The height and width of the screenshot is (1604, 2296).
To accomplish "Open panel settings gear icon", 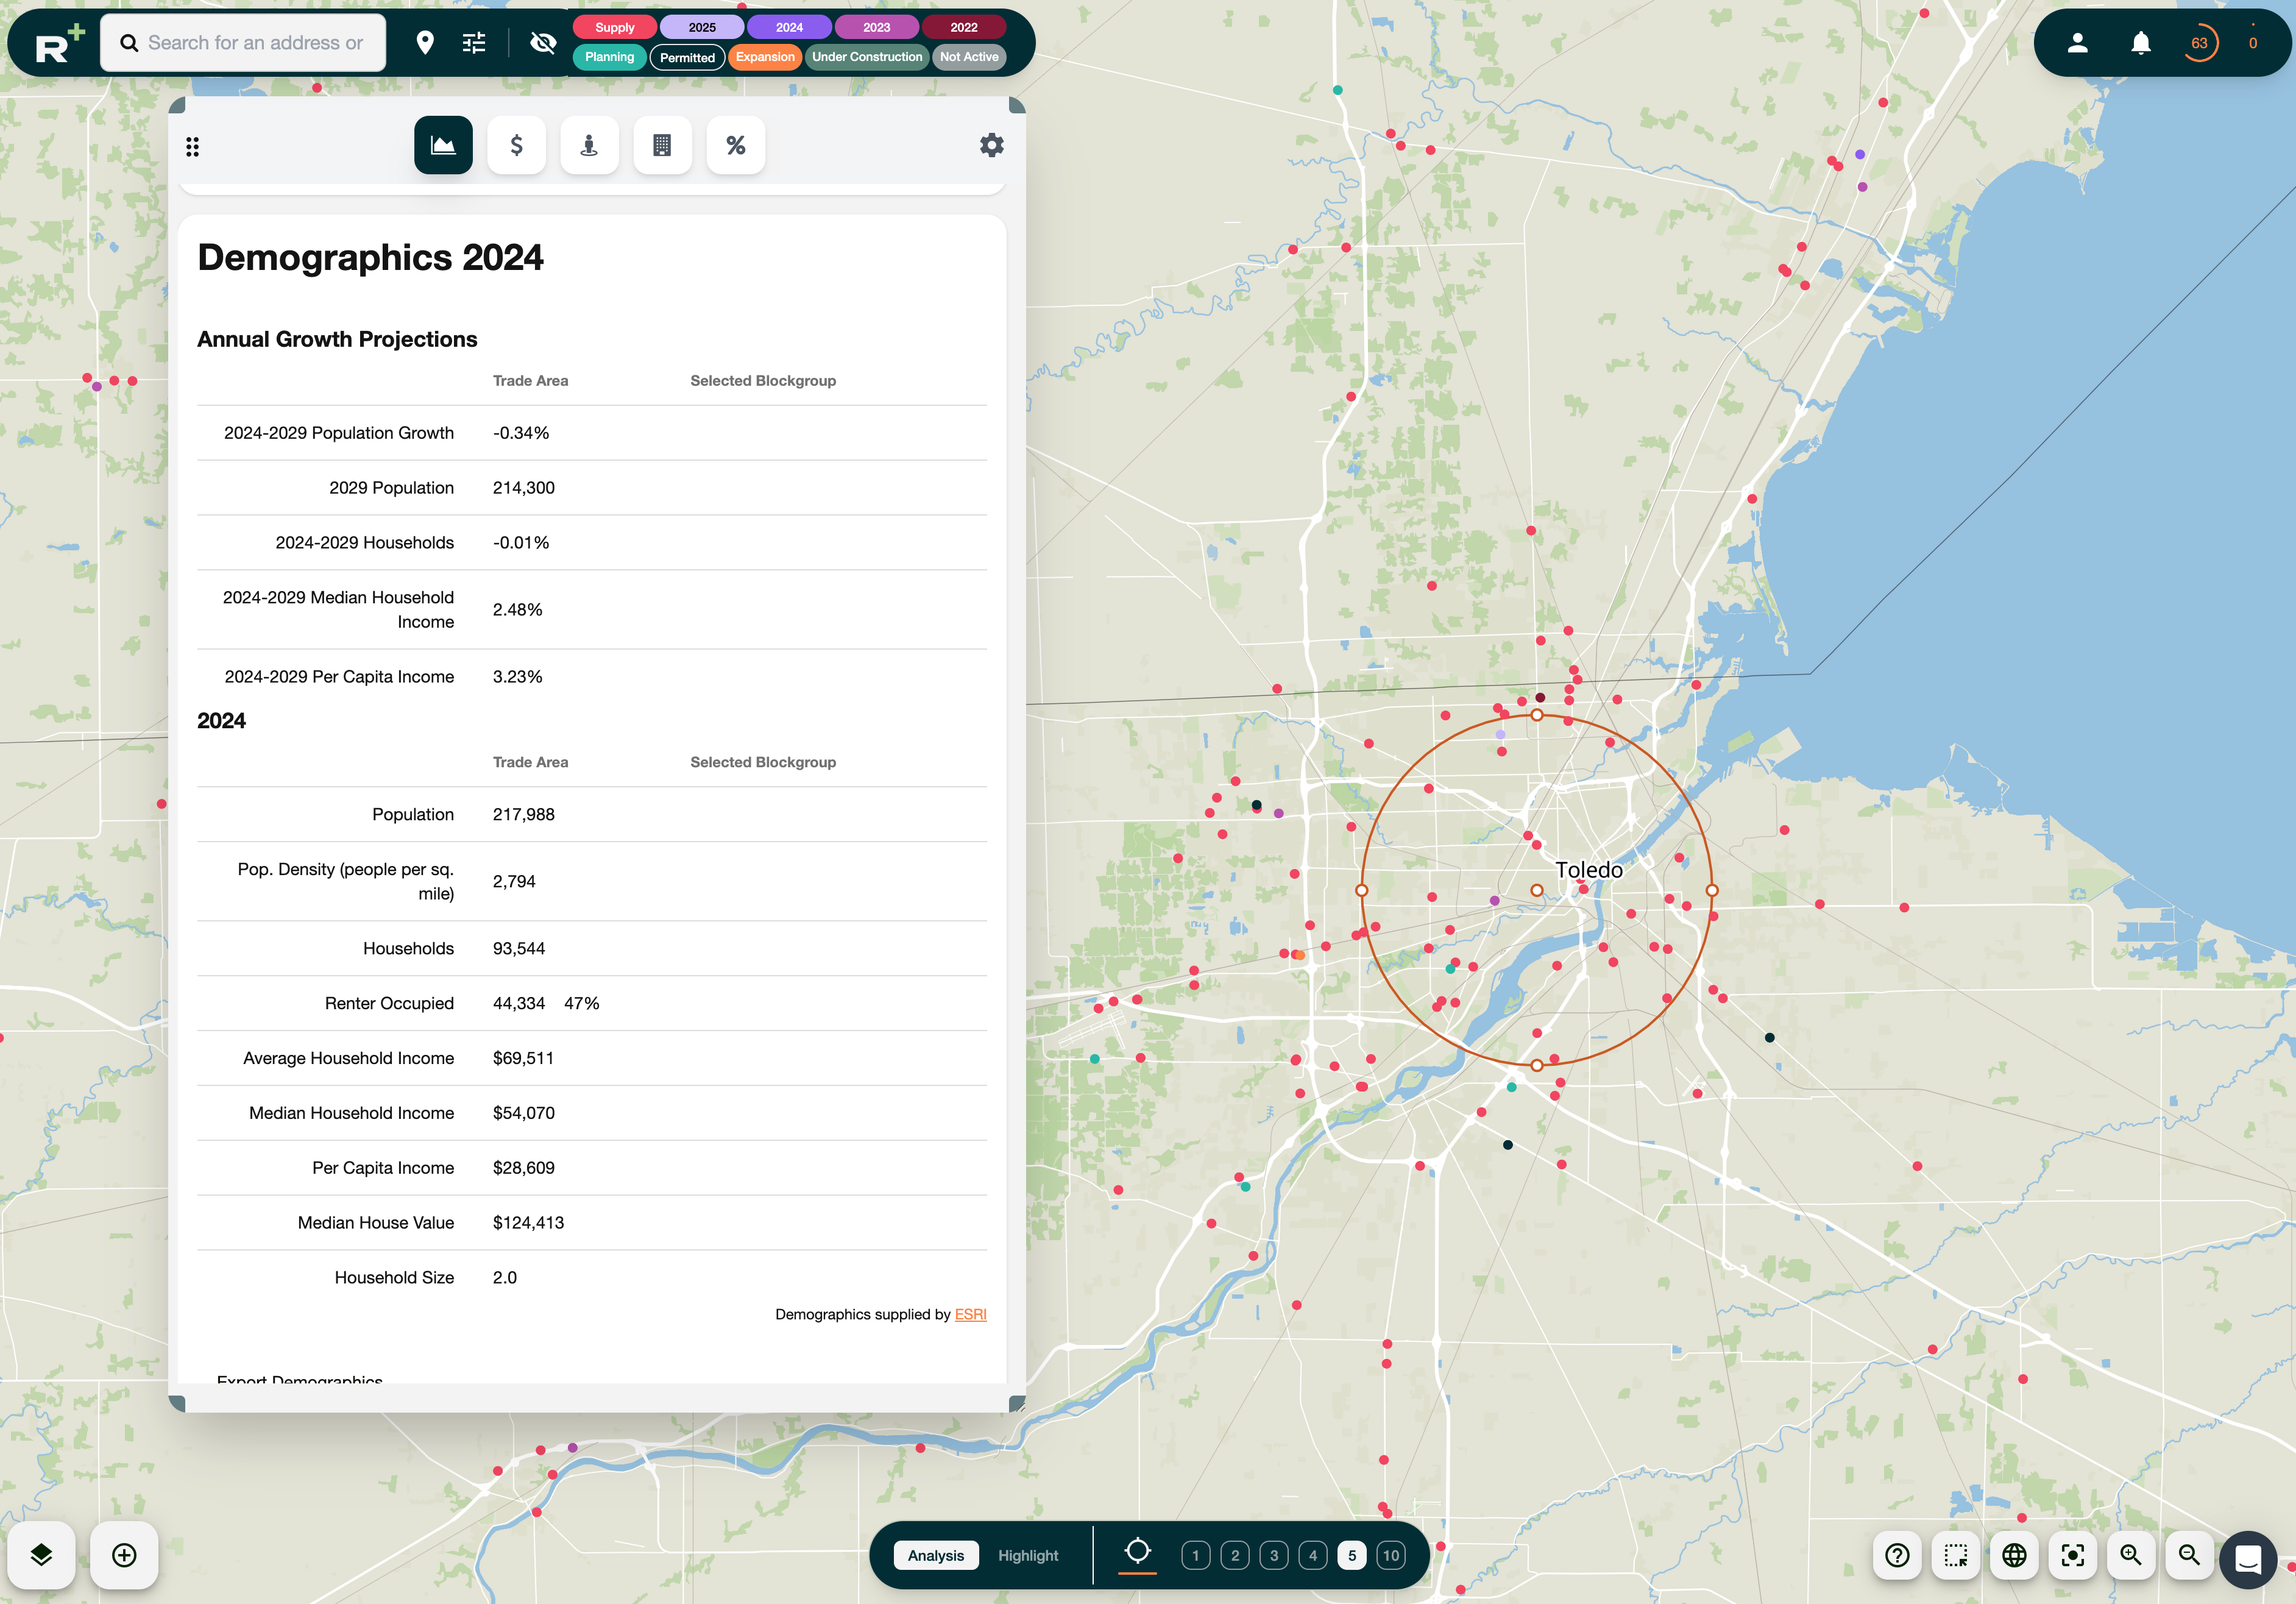I will [x=991, y=146].
